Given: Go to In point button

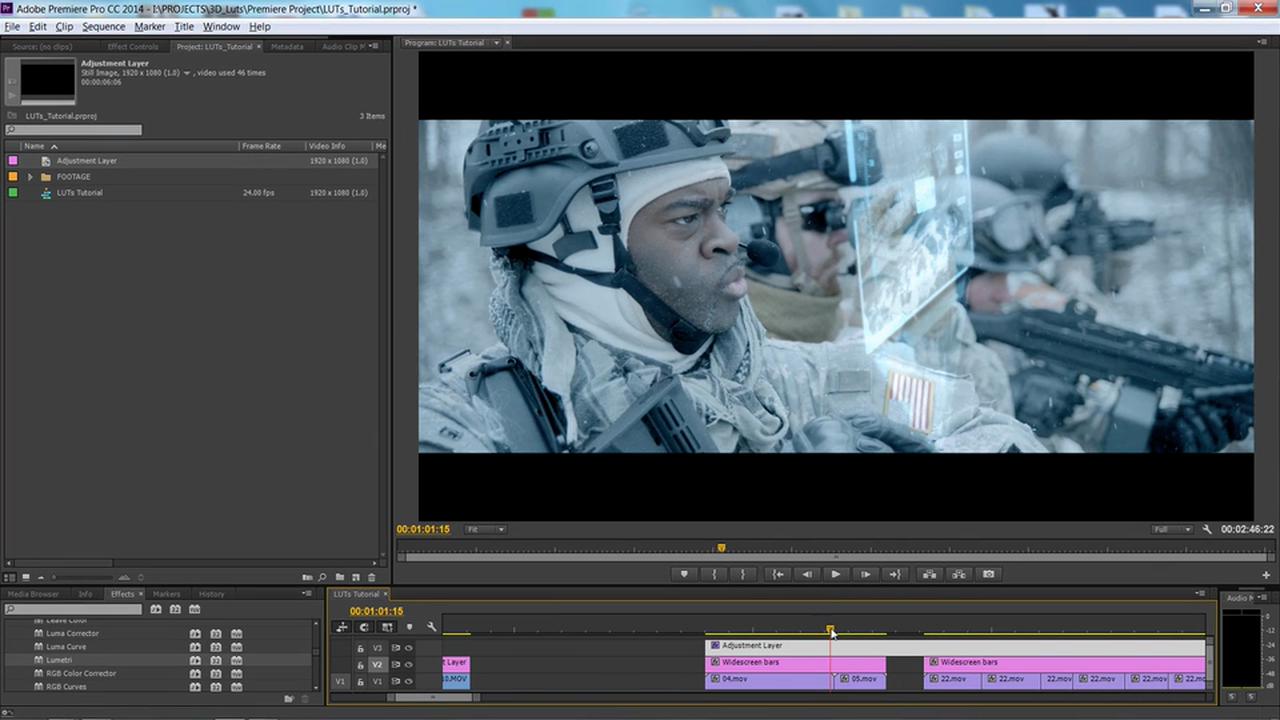Looking at the screenshot, I should coord(778,574).
